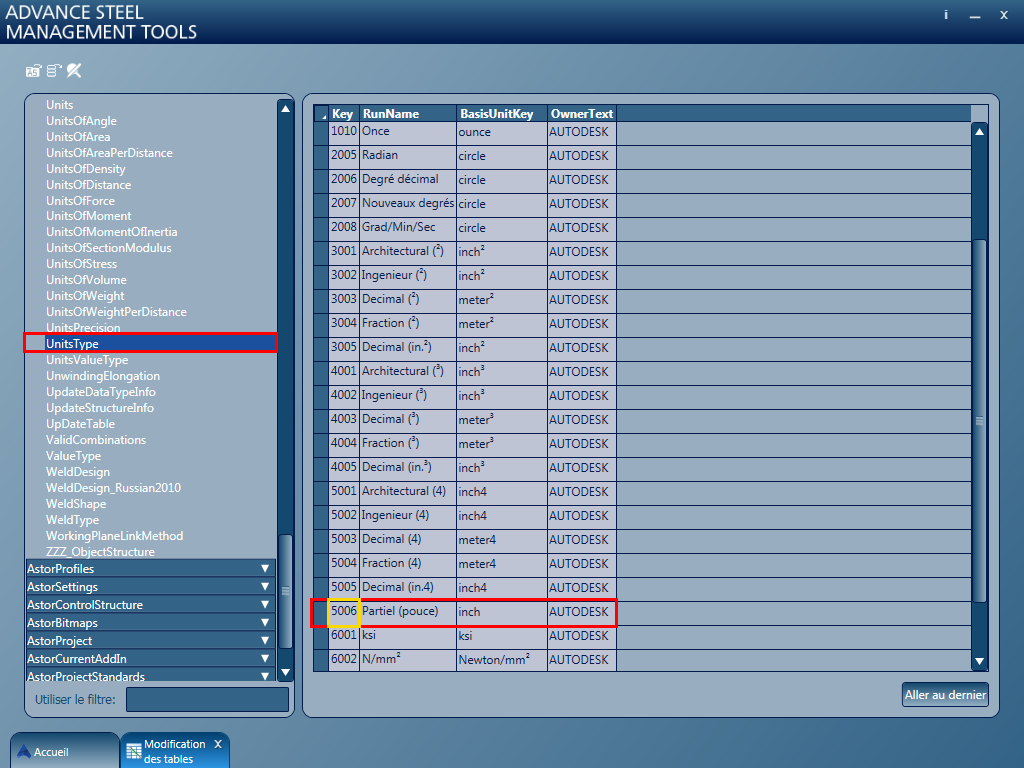Select the UnitsOfArea table

[x=78, y=136]
